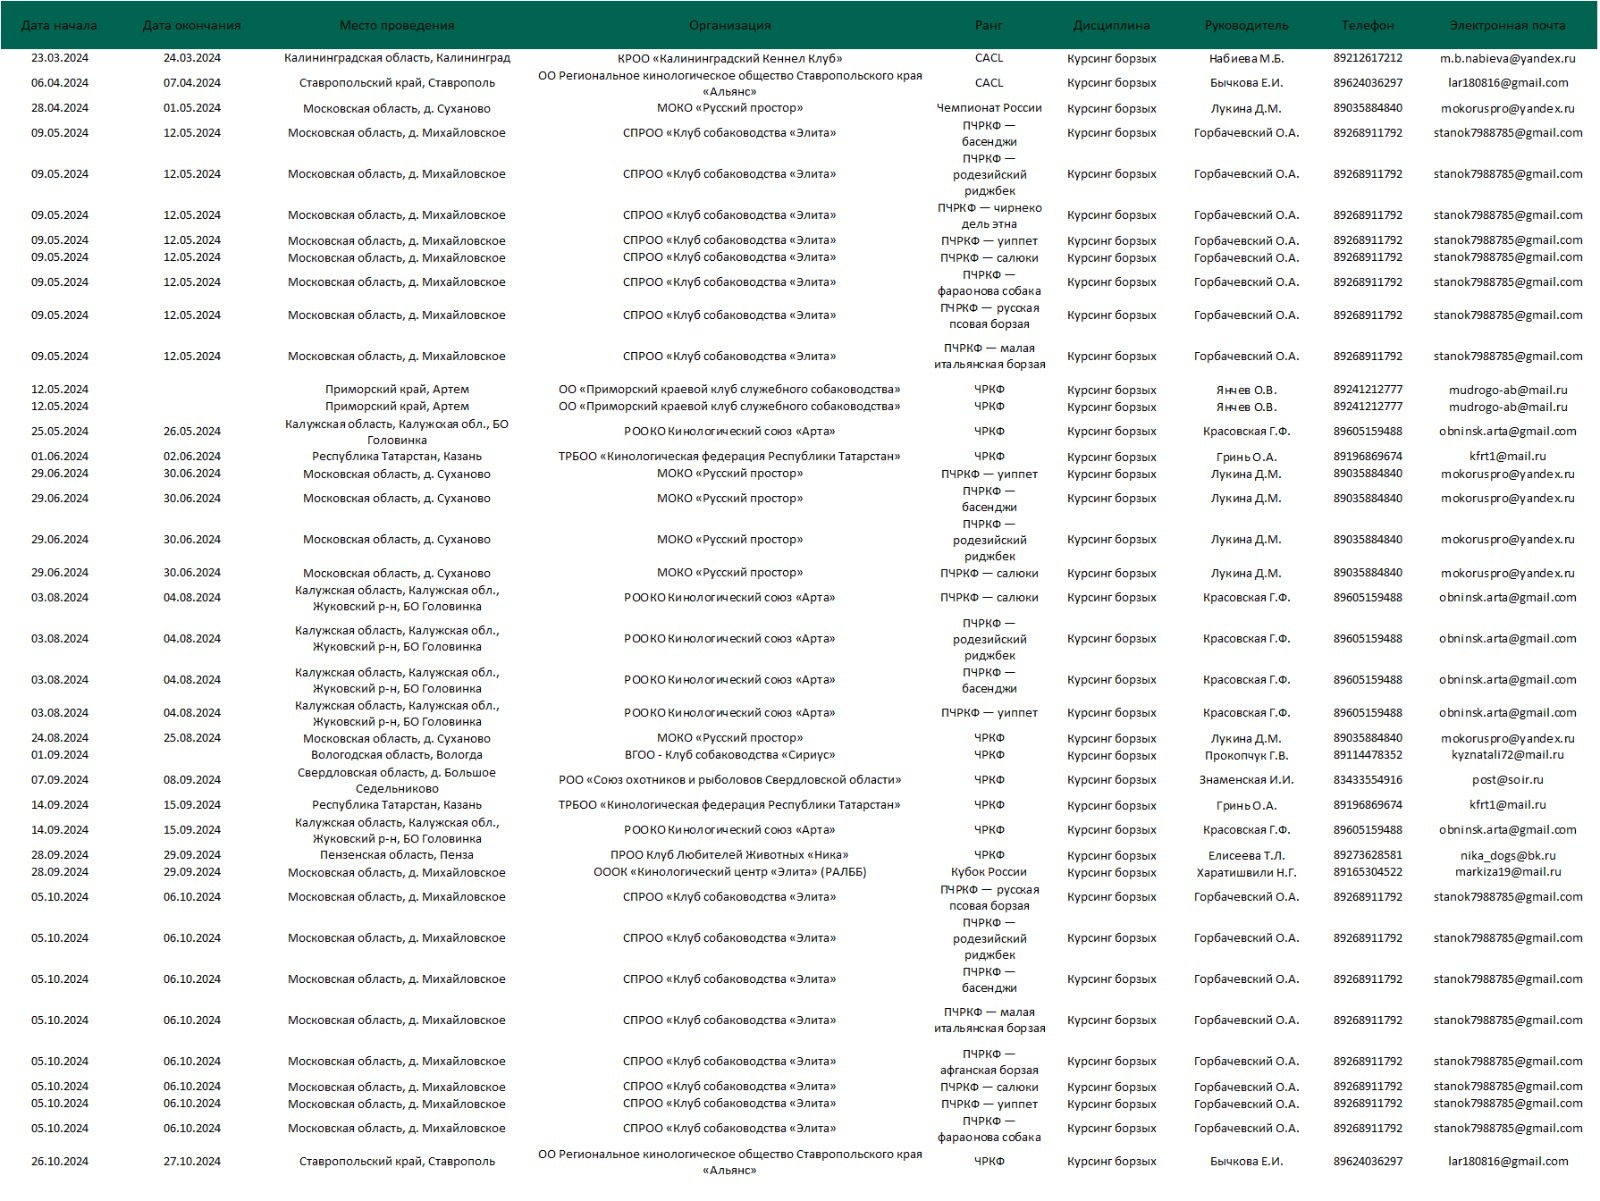Screen dimensions: 1600x1201
Task: Click end date 26.05.2024
Action: pos(192,431)
